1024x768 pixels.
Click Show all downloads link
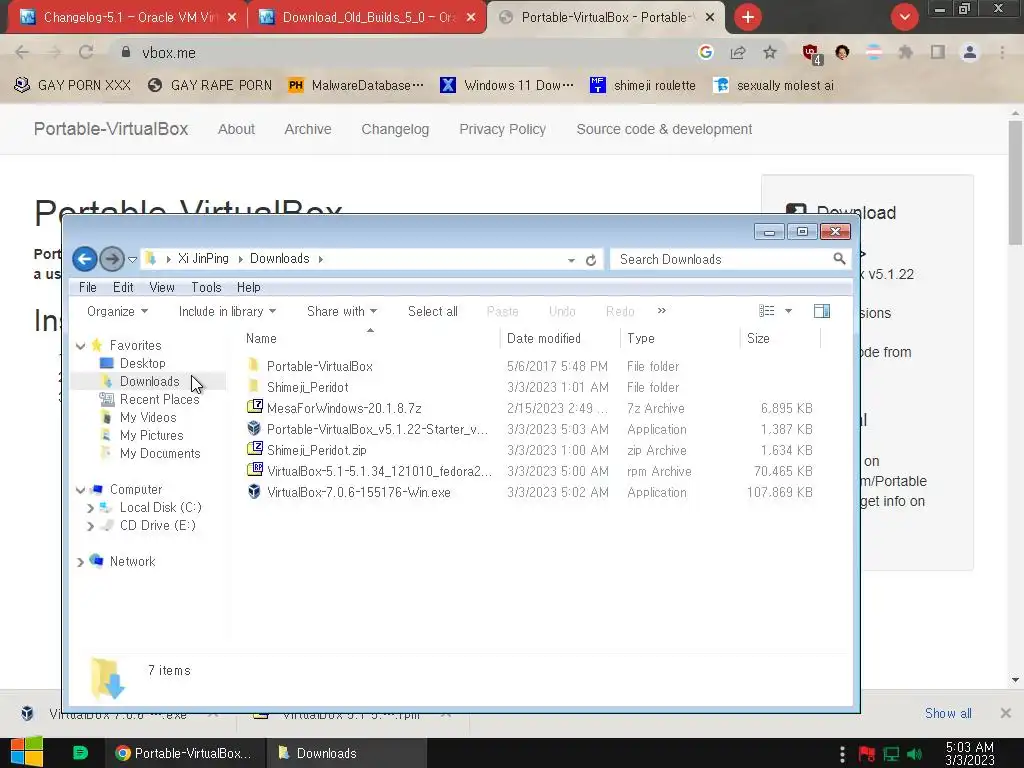pyautogui.click(x=948, y=713)
